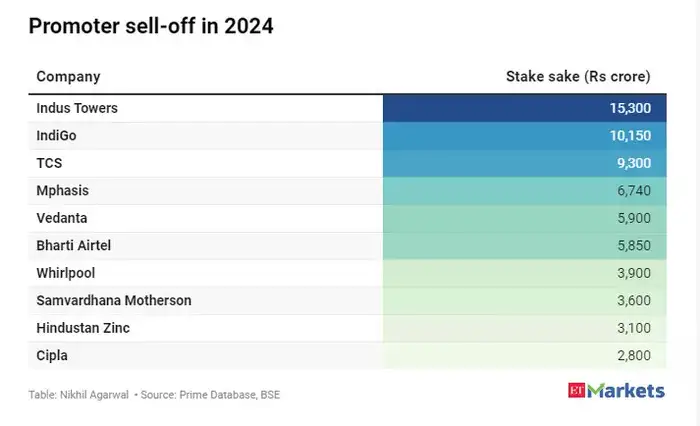Click the Mphasis company name

tap(63, 191)
